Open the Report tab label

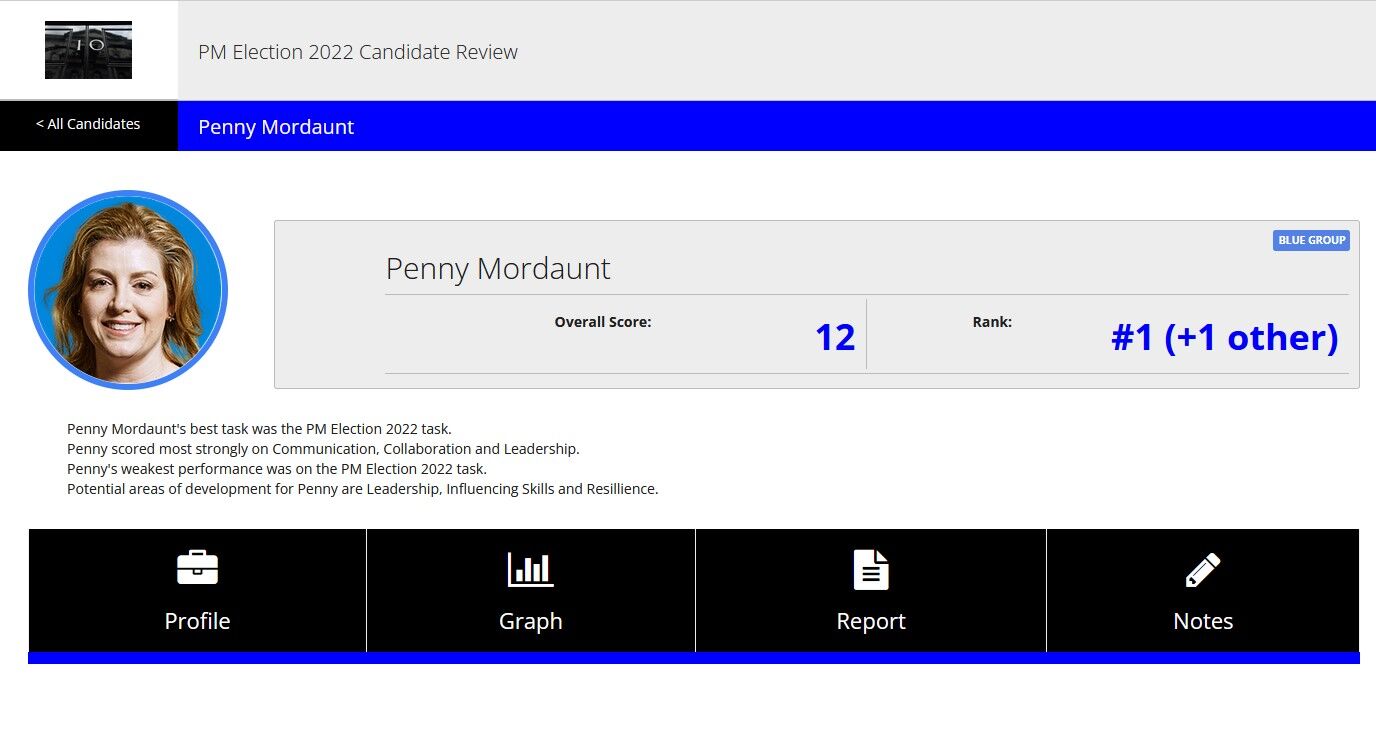point(871,621)
